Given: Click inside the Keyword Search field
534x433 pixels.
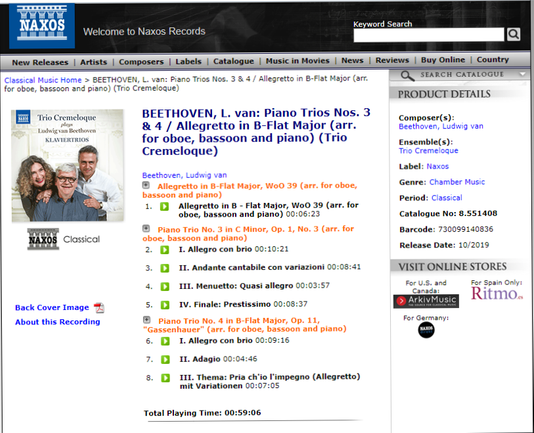Looking at the screenshot, I should click(429, 35).
